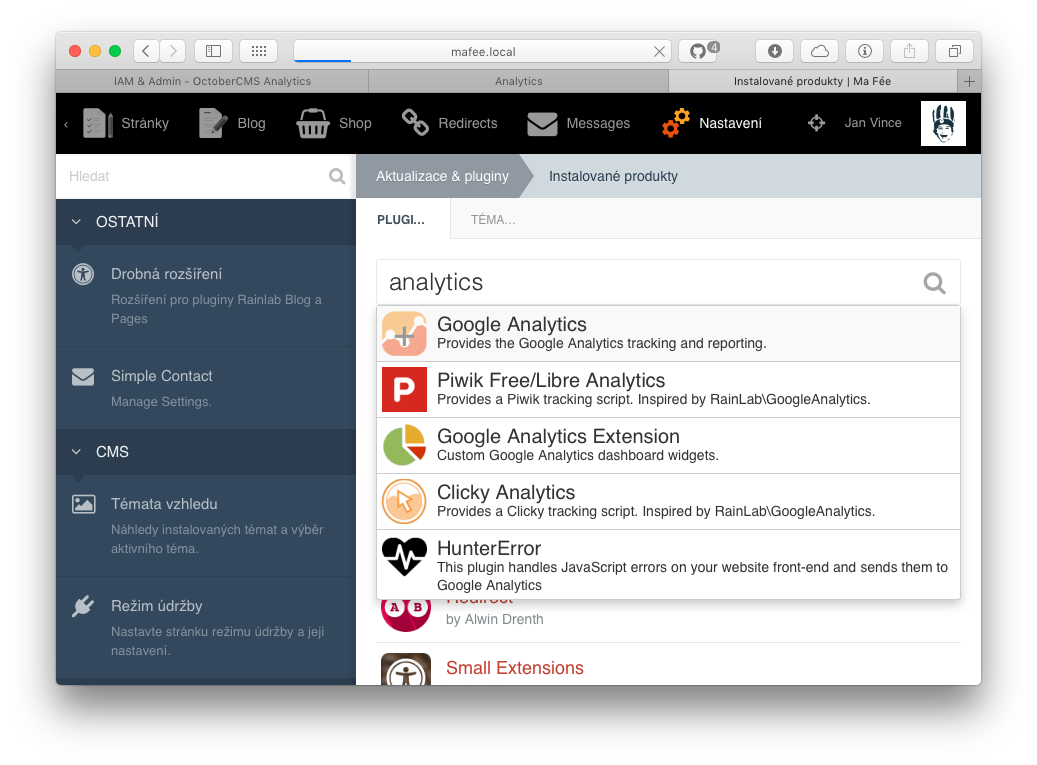Click the sidebar search magnifier icon
Image resolution: width=1037 pixels, height=765 pixels.
click(x=337, y=176)
